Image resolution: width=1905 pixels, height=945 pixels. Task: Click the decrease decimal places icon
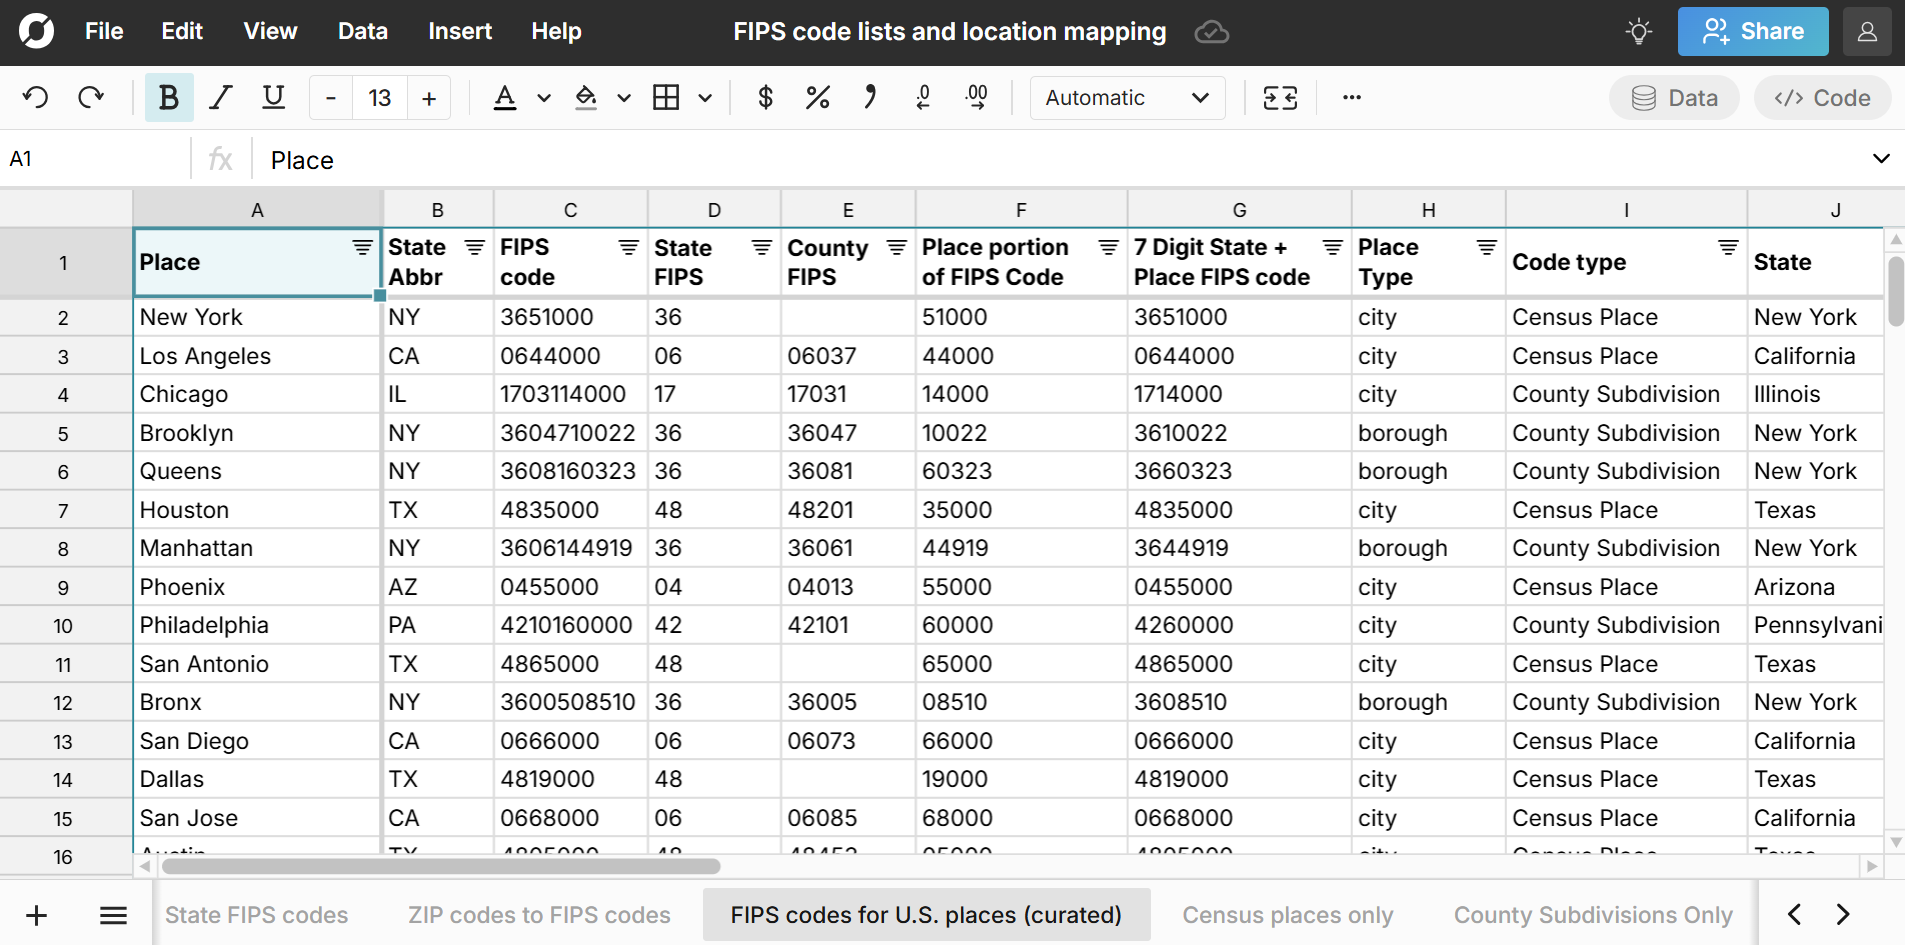coord(923,98)
